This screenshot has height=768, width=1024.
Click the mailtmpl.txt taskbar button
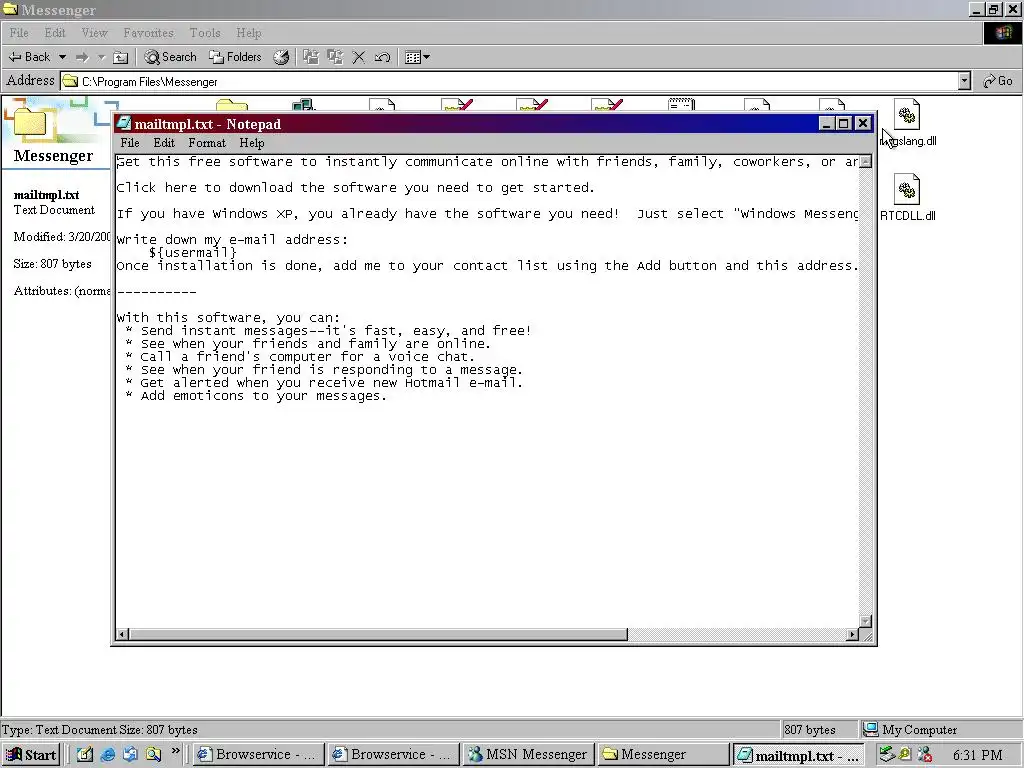(x=798, y=756)
